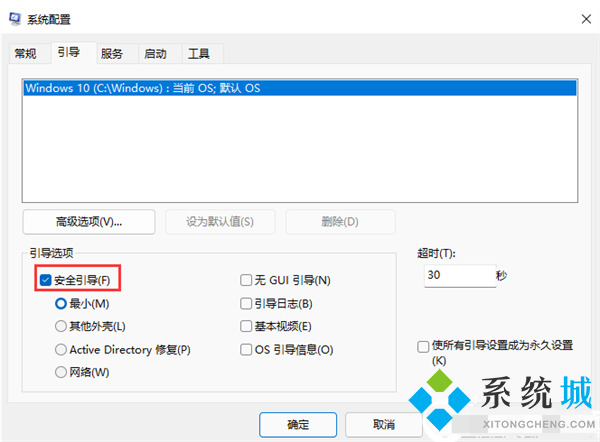Check 使所有引导设置成为永久设置 box
This screenshot has width=600, height=442.
point(423,346)
